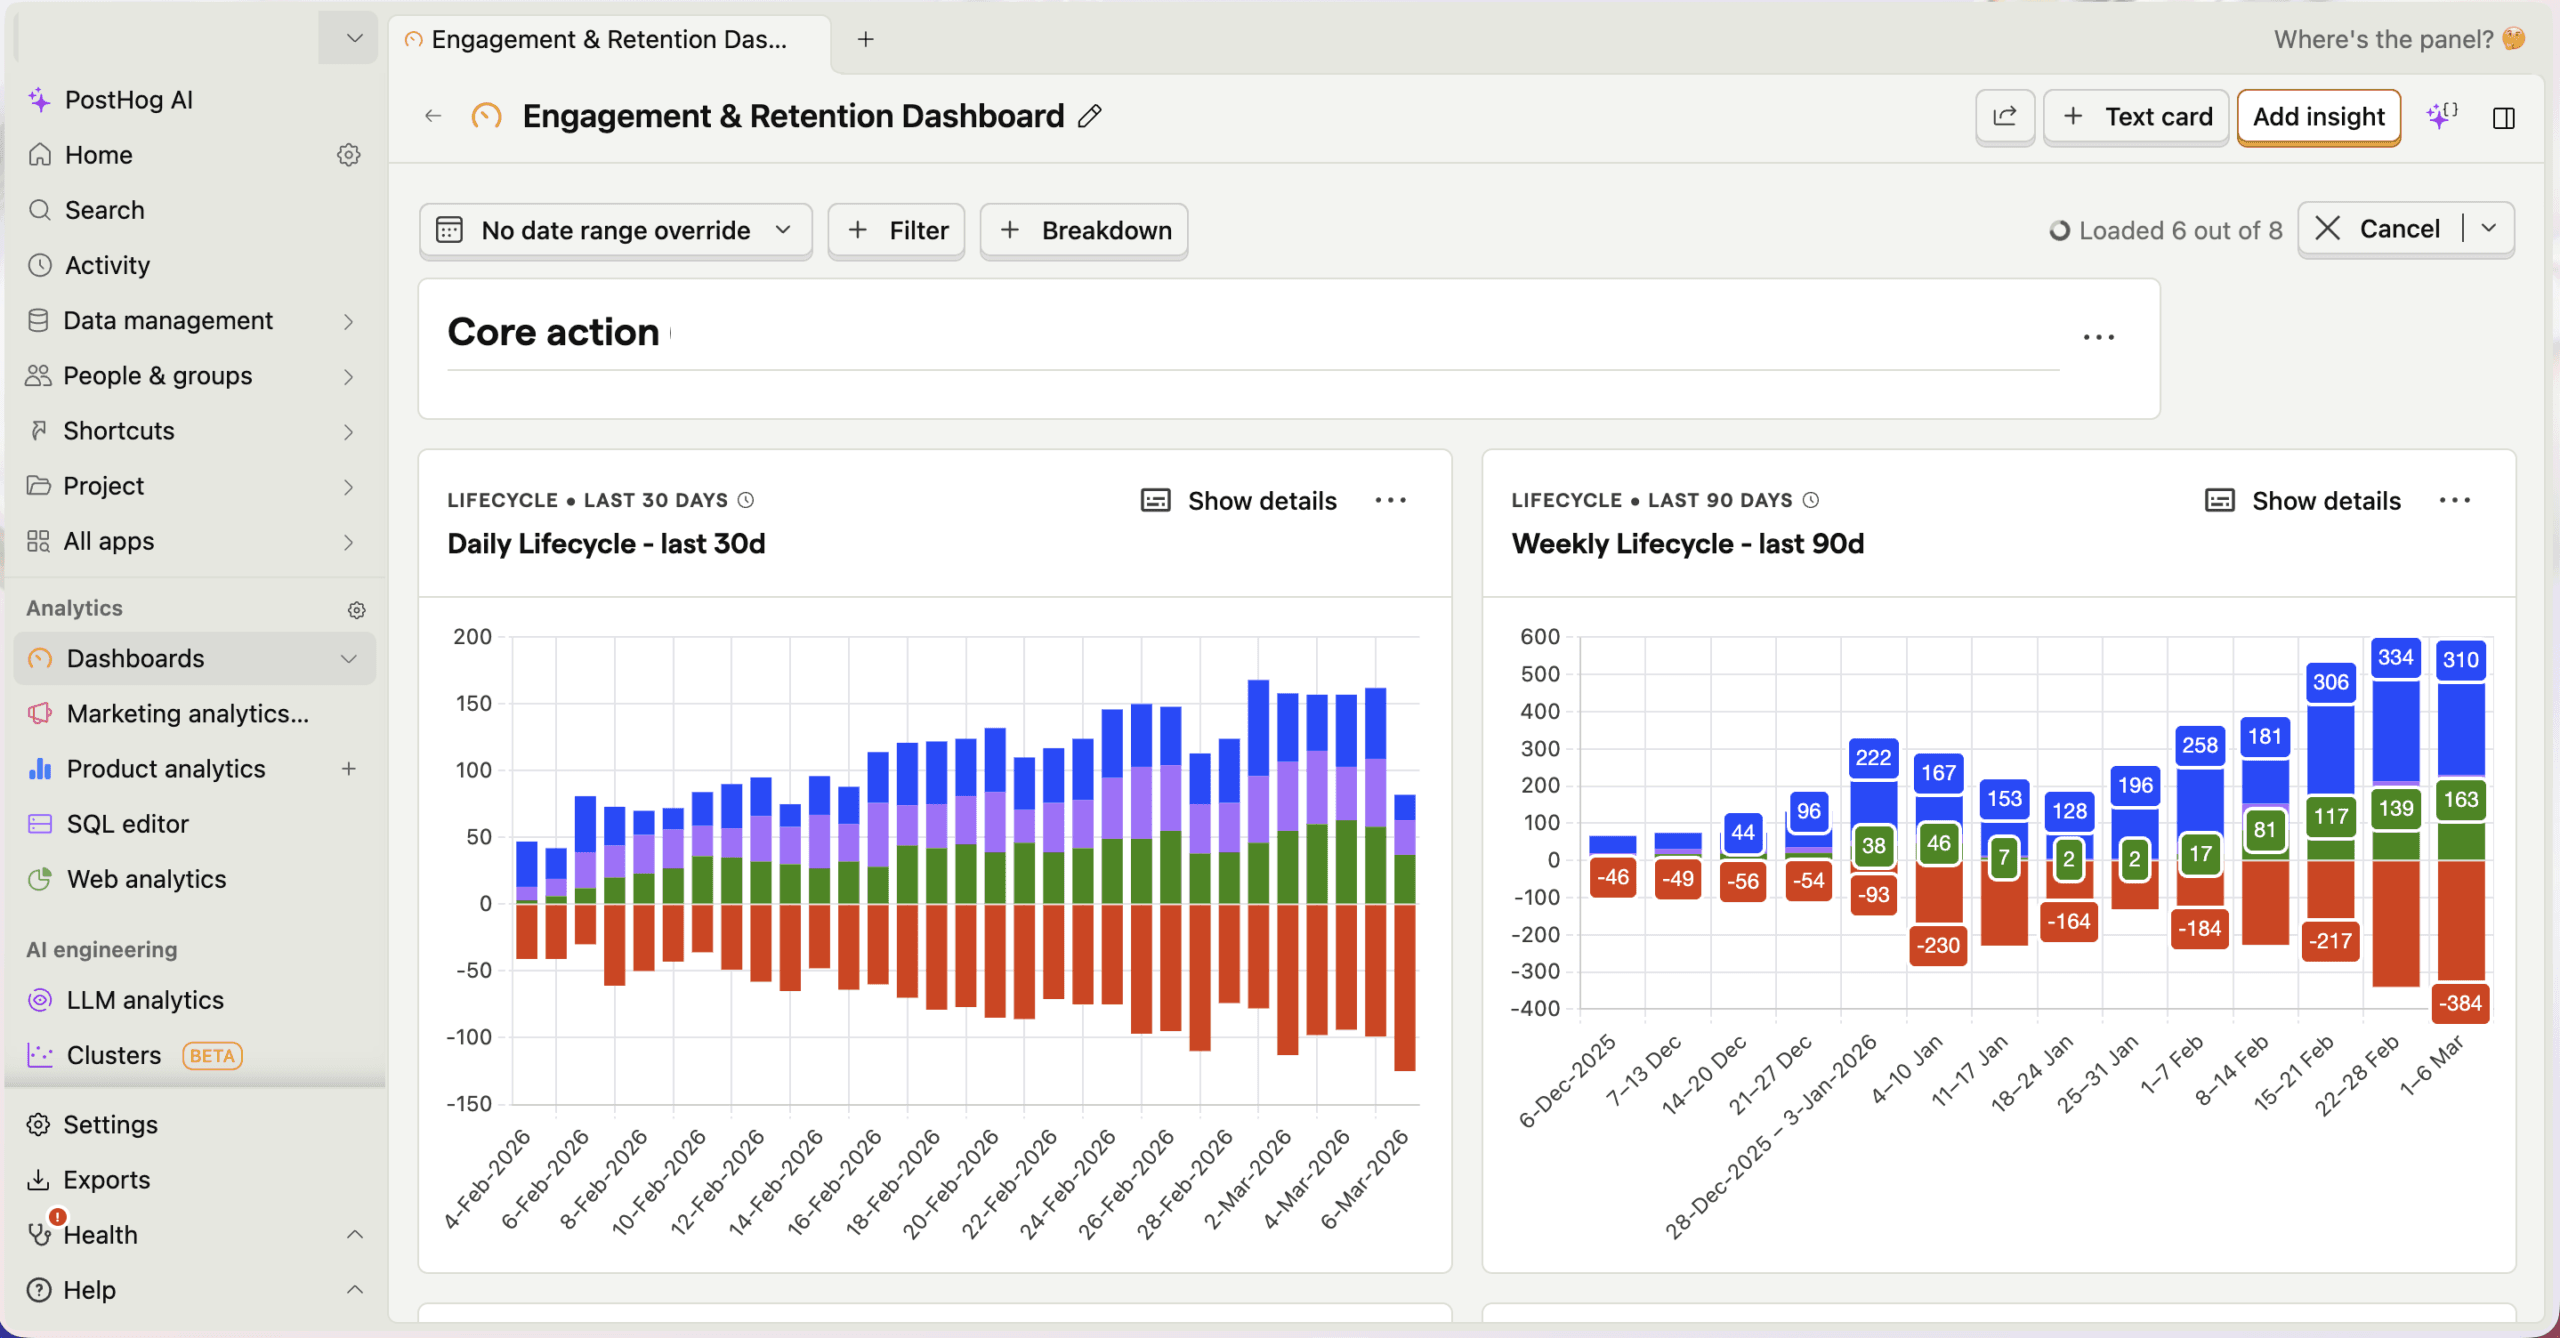Screen dimensions: 2560x1338
Task: Click the back arrow beside dashboard title
Action: tap(433, 116)
